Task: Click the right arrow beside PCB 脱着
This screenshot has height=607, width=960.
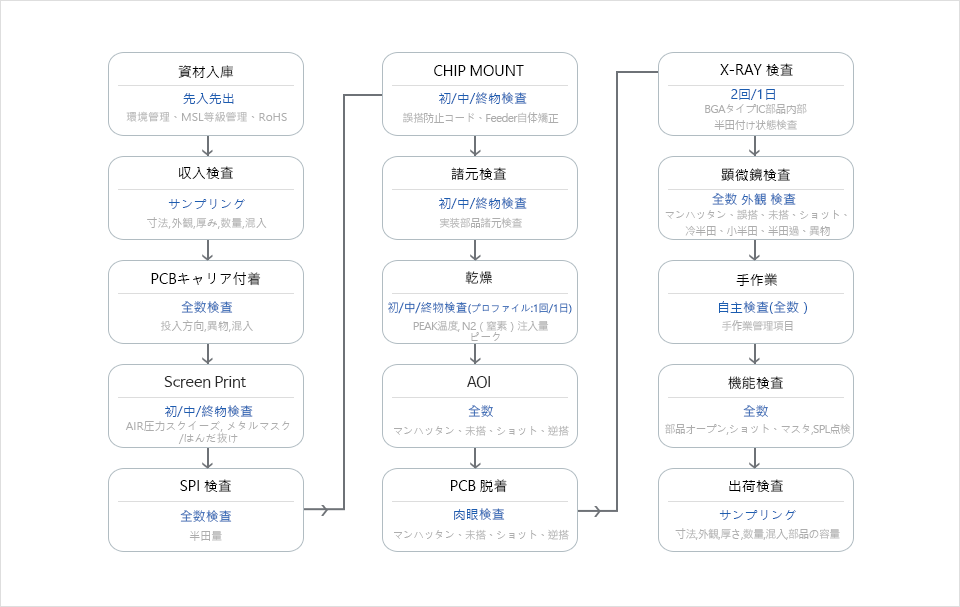Action: coord(597,511)
